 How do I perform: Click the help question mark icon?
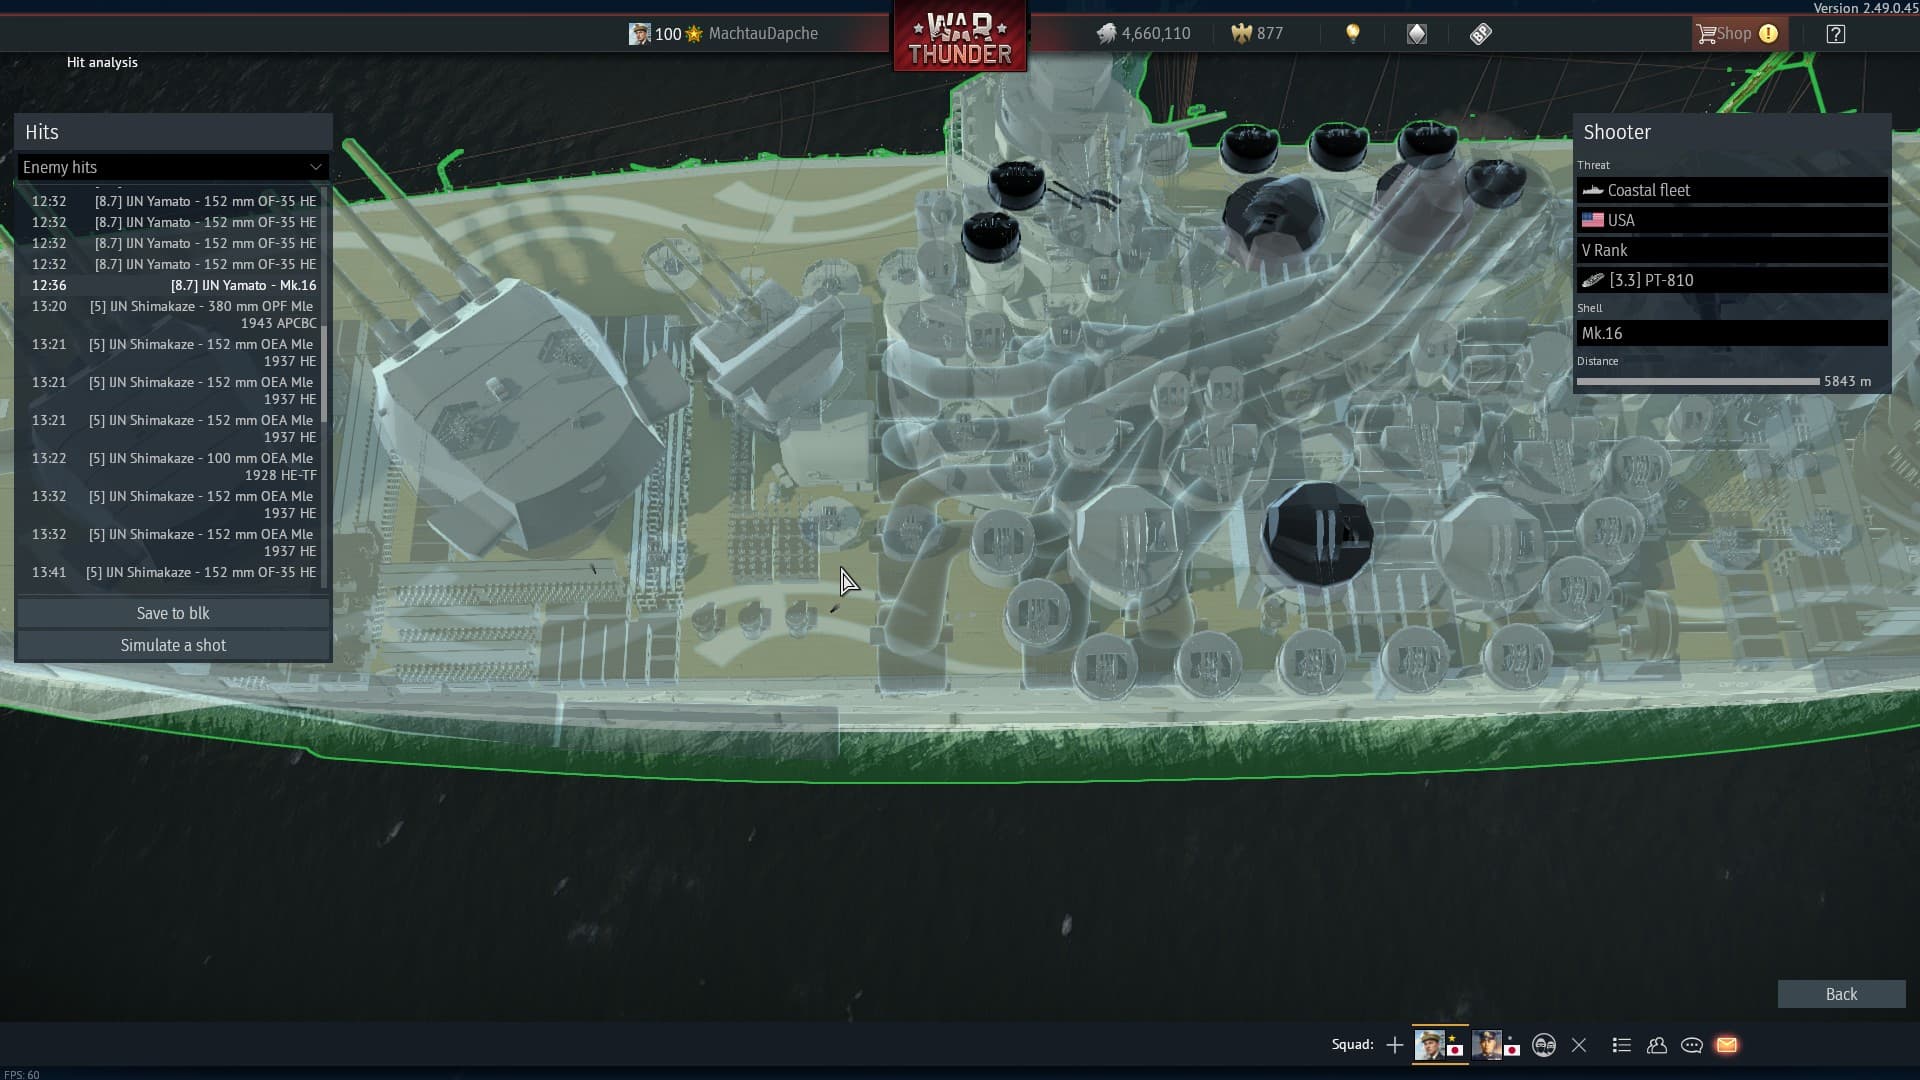tap(1835, 34)
